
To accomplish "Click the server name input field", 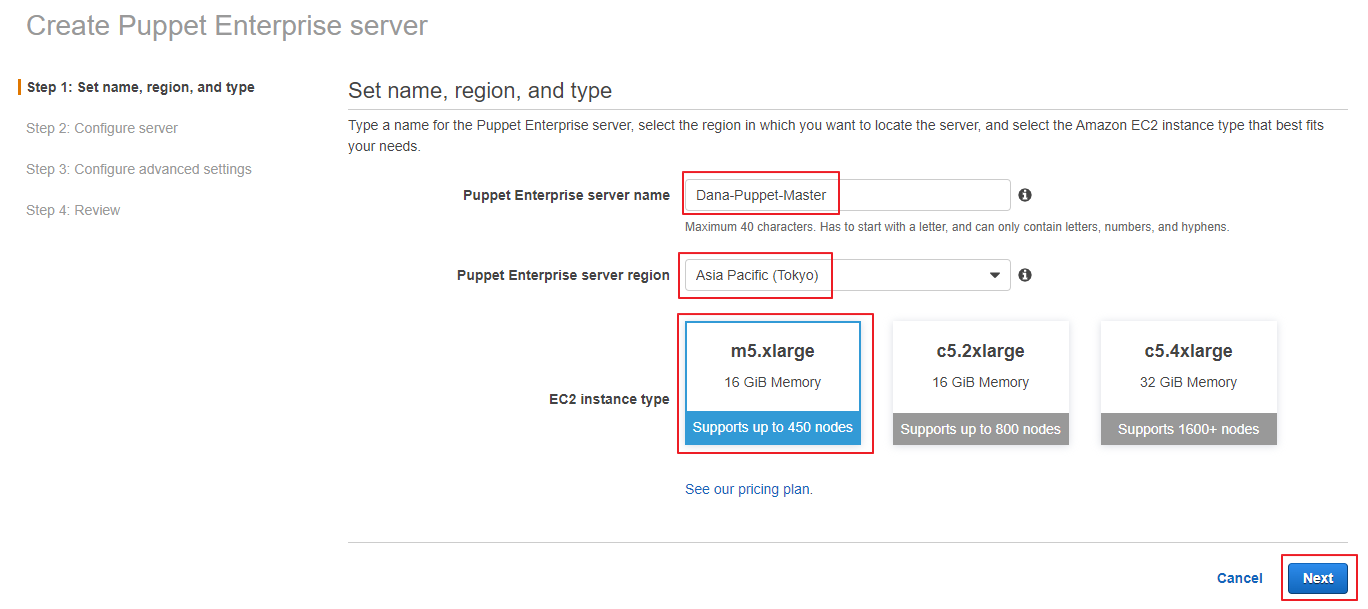I will pyautogui.click(x=847, y=195).
